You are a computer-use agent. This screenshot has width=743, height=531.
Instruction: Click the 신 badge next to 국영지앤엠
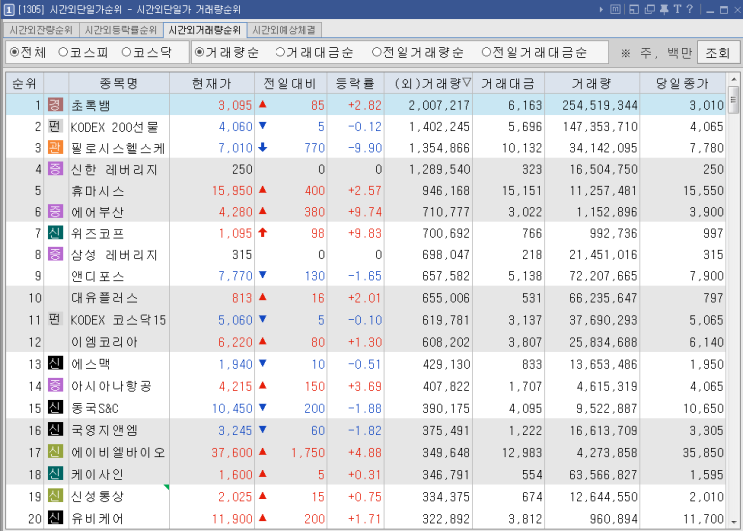pos(55,430)
